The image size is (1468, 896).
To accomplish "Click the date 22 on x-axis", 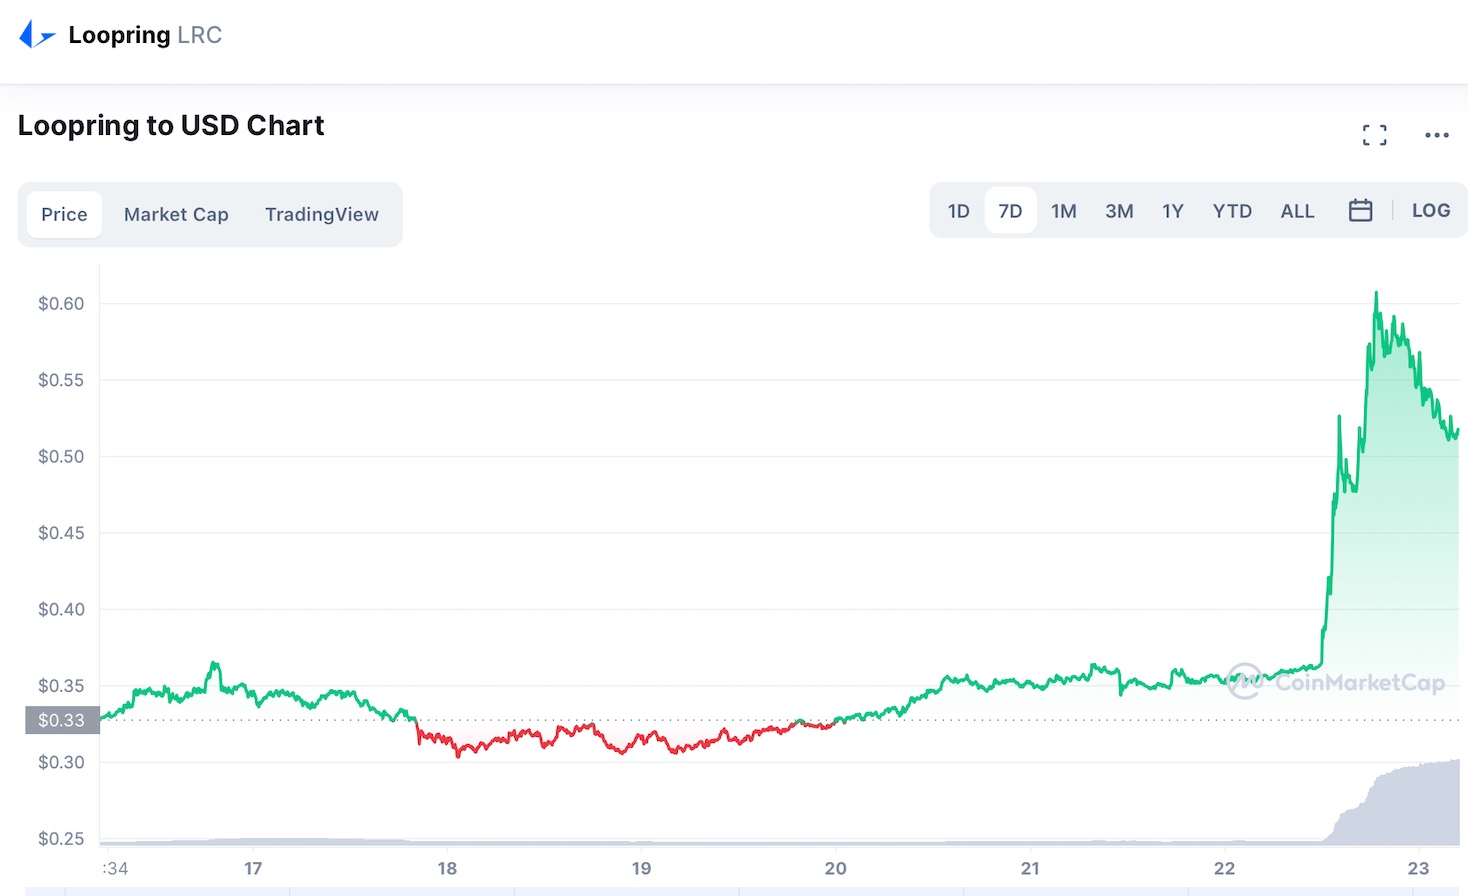I will click(1224, 868).
